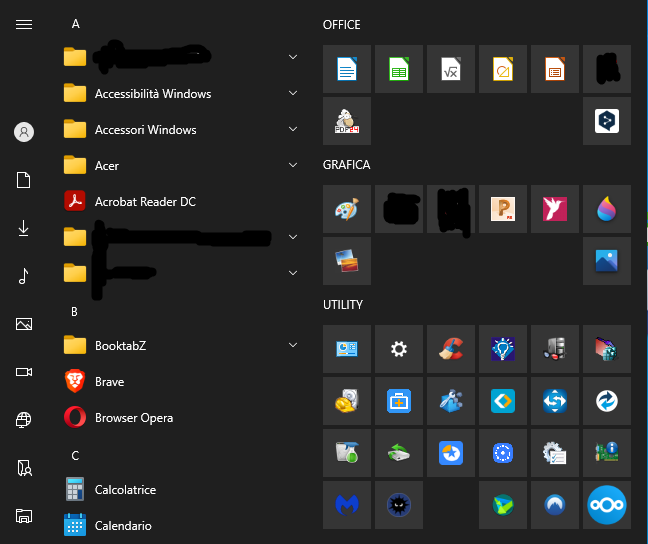Screen dimensions: 648x544
Task: Launch the Nextcloud tile
Action: [607, 505]
